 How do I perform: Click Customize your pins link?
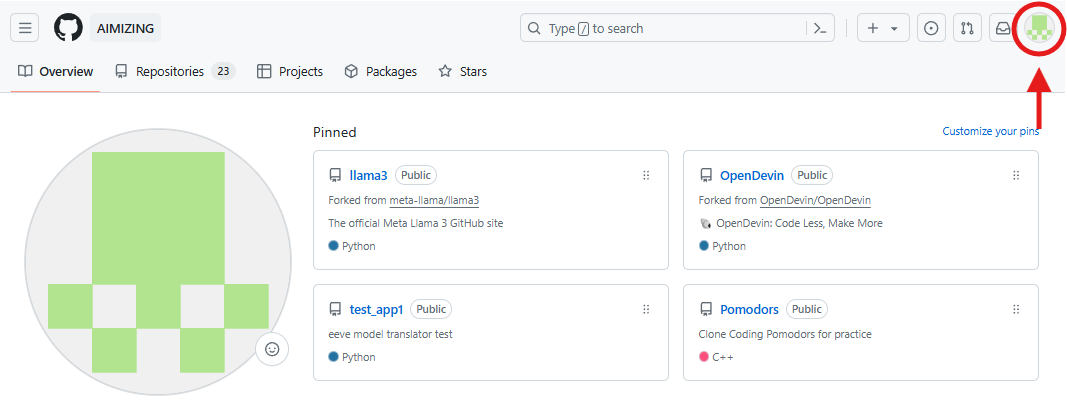tap(990, 132)
